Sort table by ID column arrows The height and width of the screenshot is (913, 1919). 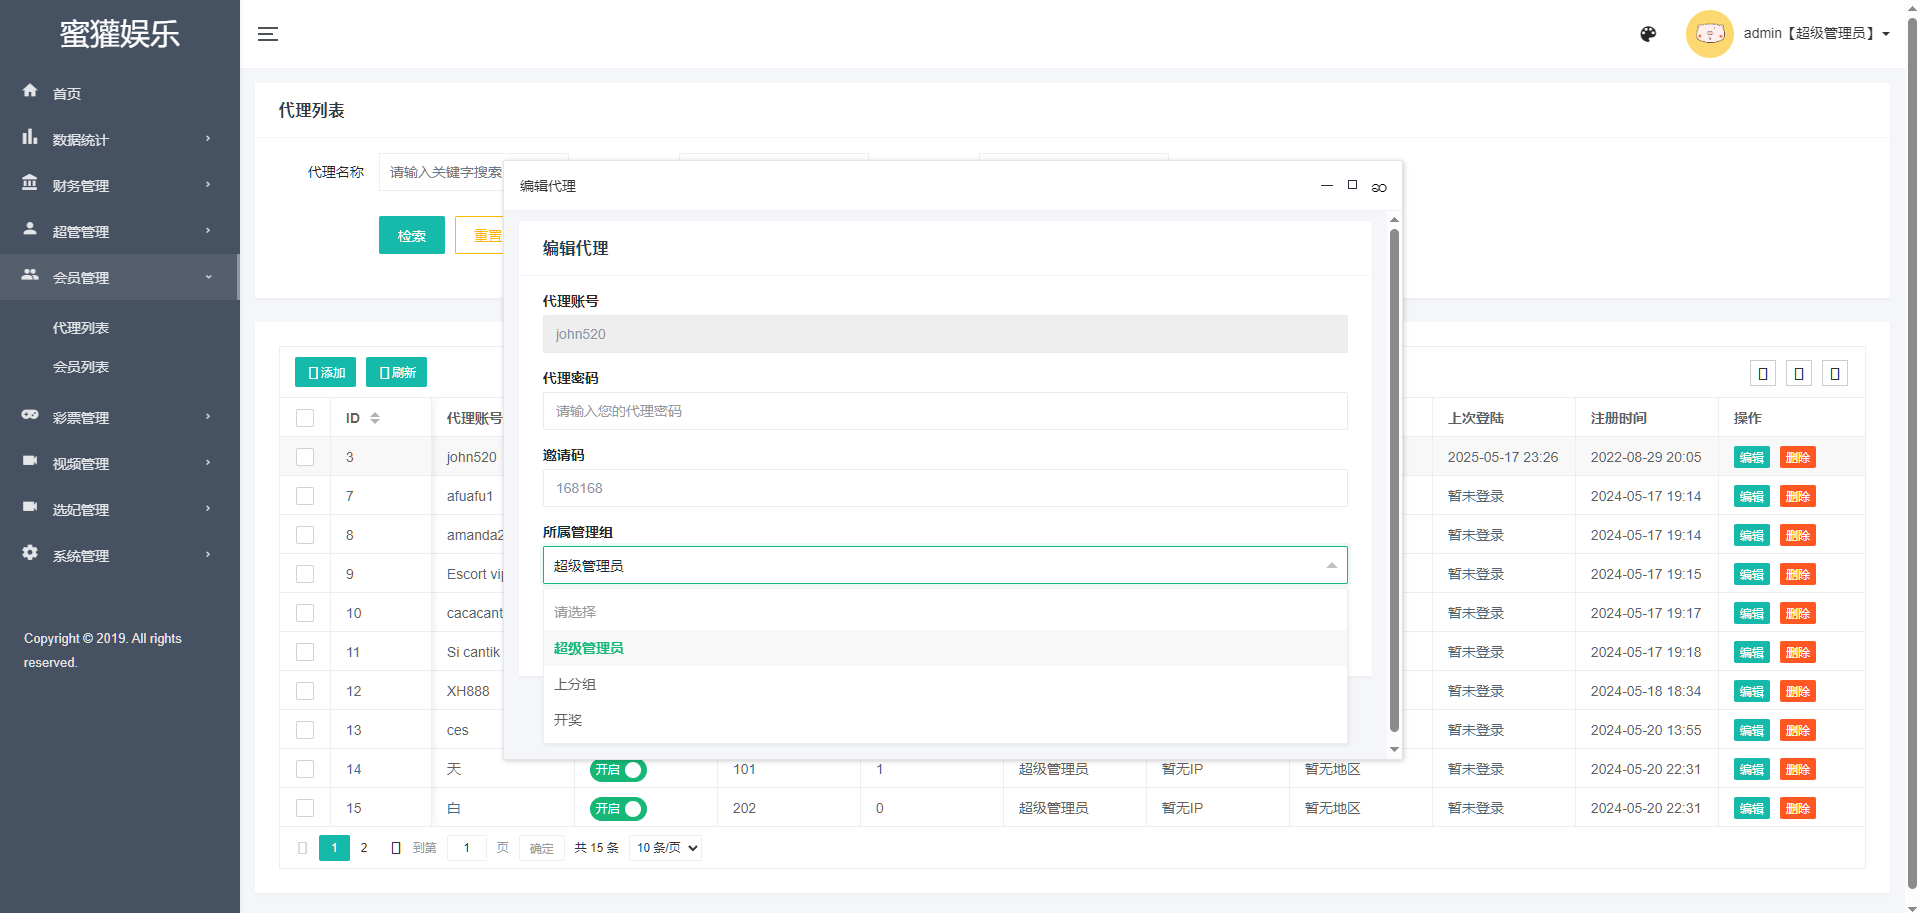[x=375, y=418]
